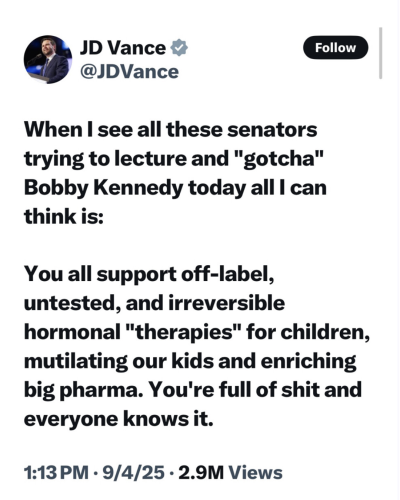Screen dimensions: 400x500
Task: Click the phrase "You all support off-label"
Action: click(x=149, y=274)
